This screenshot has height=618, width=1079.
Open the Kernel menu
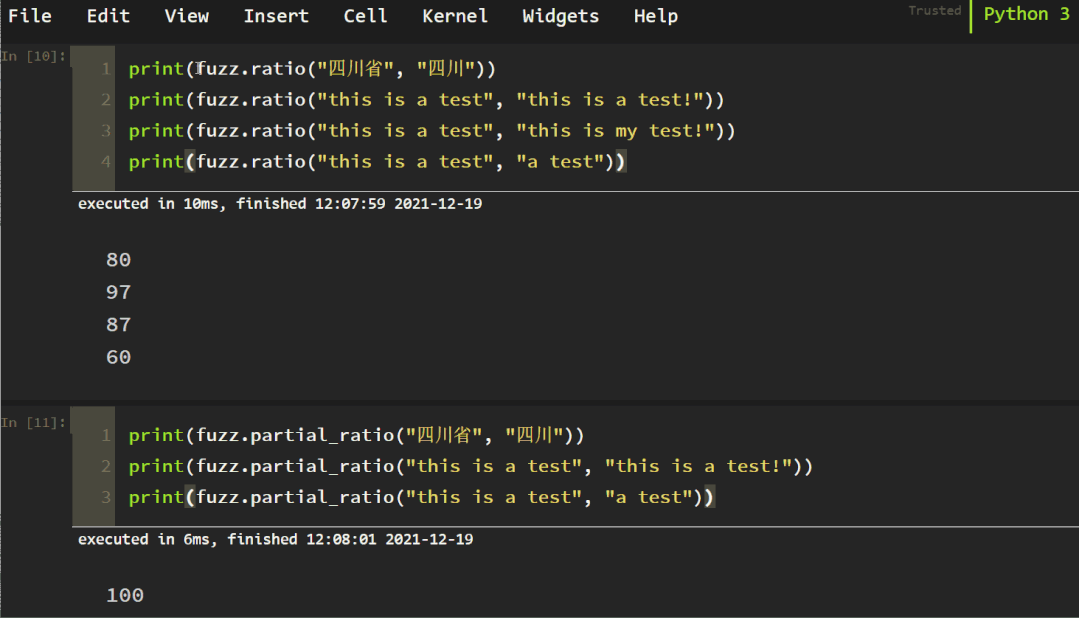coord(455,16)
